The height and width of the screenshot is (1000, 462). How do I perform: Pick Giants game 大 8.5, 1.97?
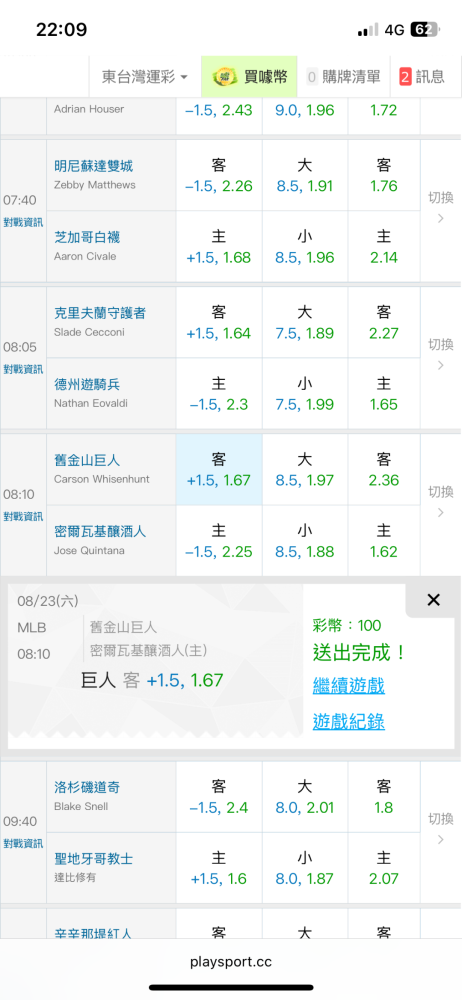(304, 469)
